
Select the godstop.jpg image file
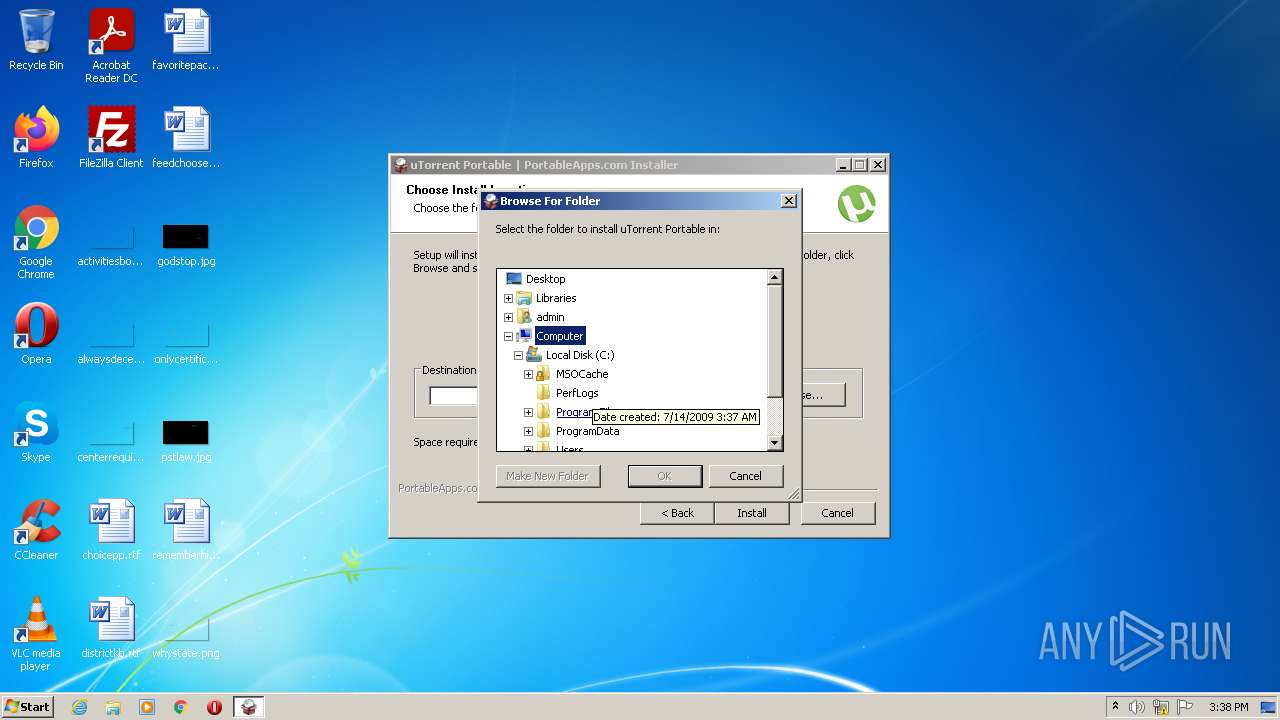pos(186,246)
